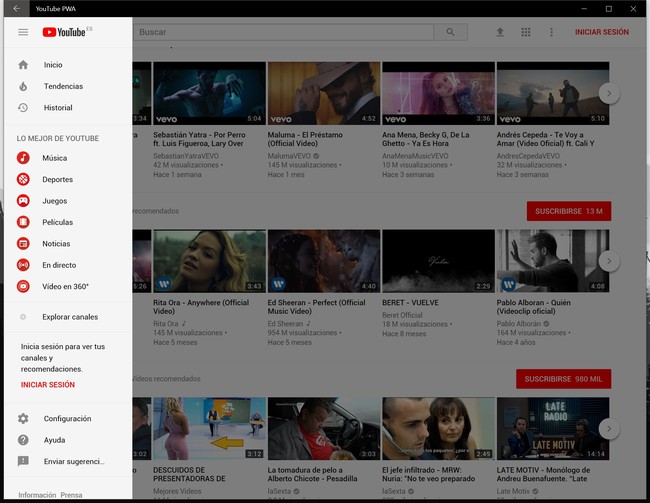Open the three-dot settings menu
The width and height of the screenshot is (650, 503).
point(551,32)
